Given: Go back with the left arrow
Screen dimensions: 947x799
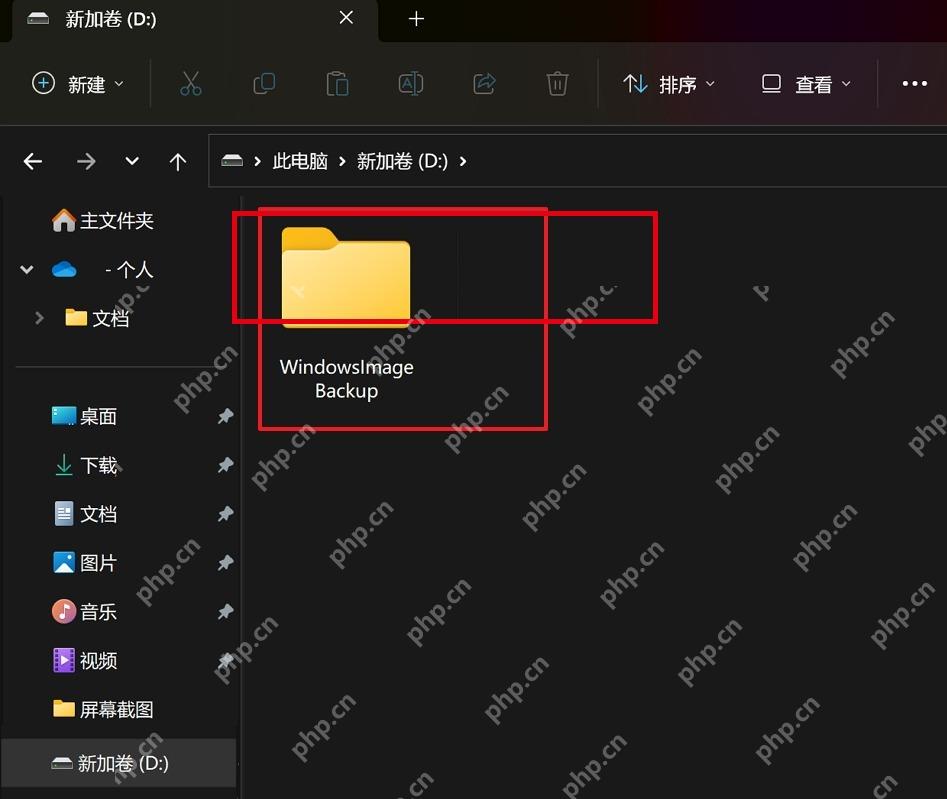Looking at the screenshot, I should (x=33, y=161).
